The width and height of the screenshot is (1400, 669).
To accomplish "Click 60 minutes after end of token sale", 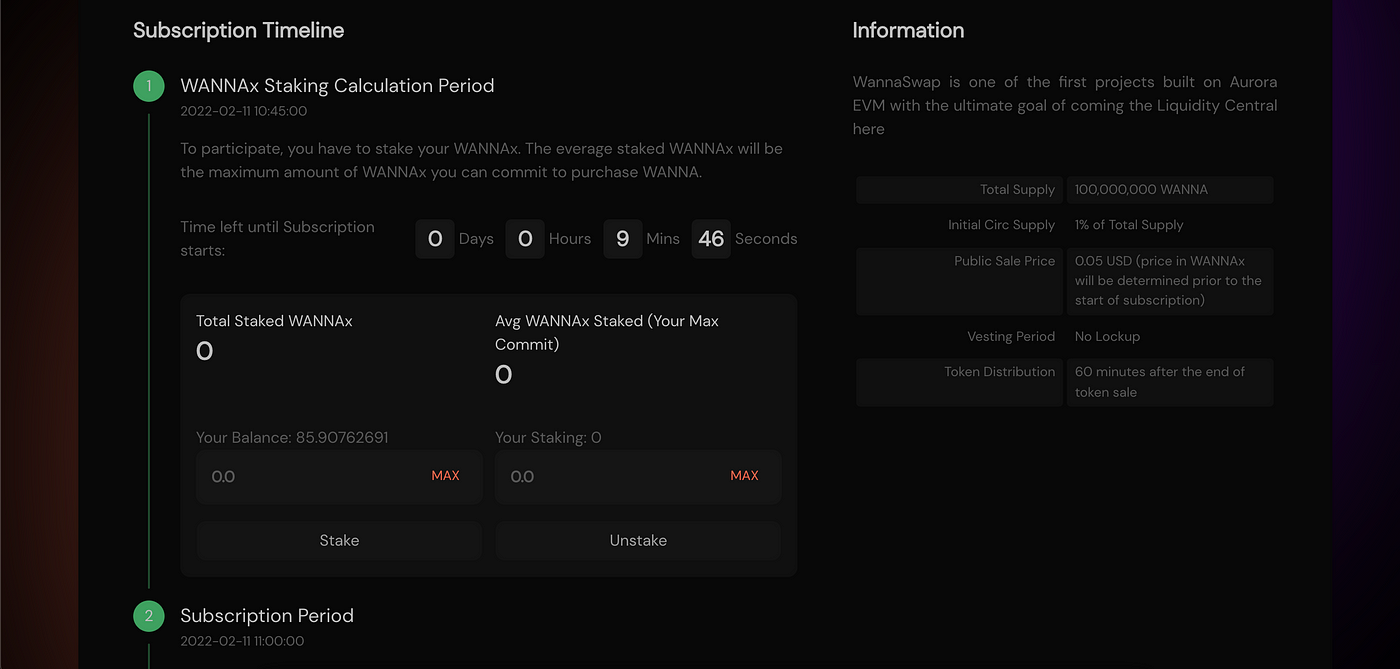I will click(1160, 382).
